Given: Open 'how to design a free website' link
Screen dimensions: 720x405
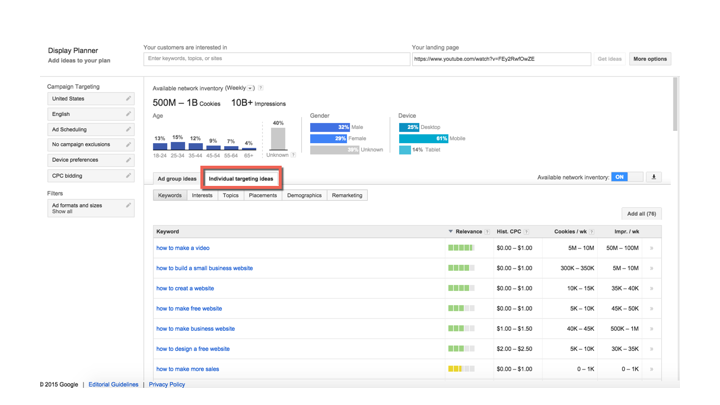Looking at the screenshot, I should [193, 349].
